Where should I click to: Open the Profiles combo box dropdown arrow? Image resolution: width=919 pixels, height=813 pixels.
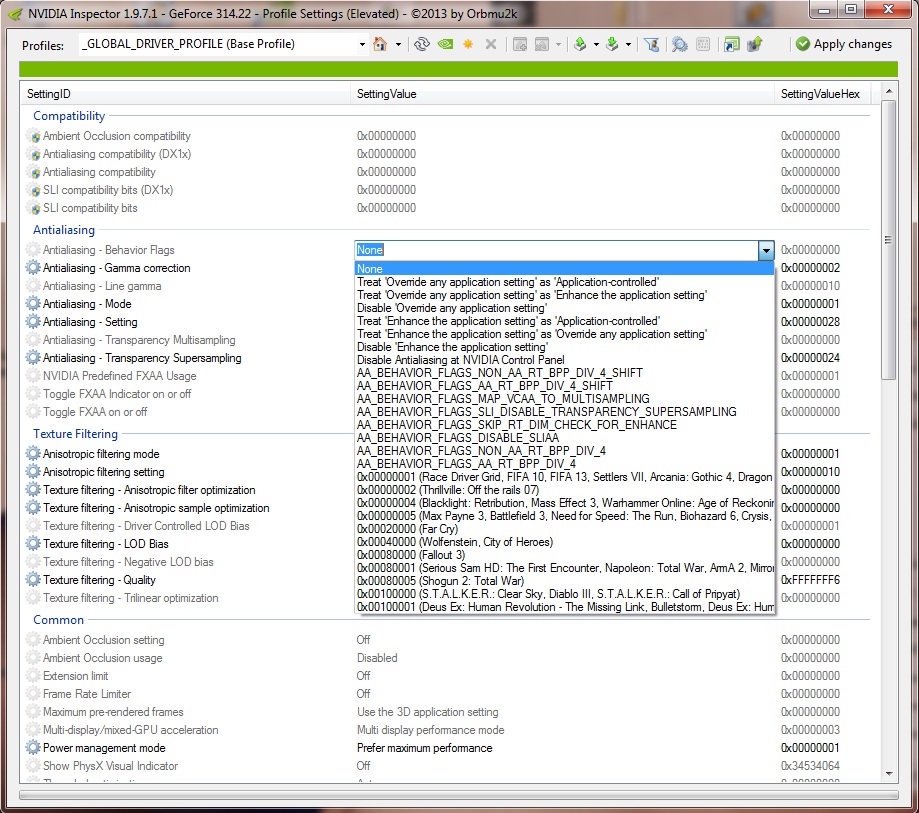click(362, 45)
